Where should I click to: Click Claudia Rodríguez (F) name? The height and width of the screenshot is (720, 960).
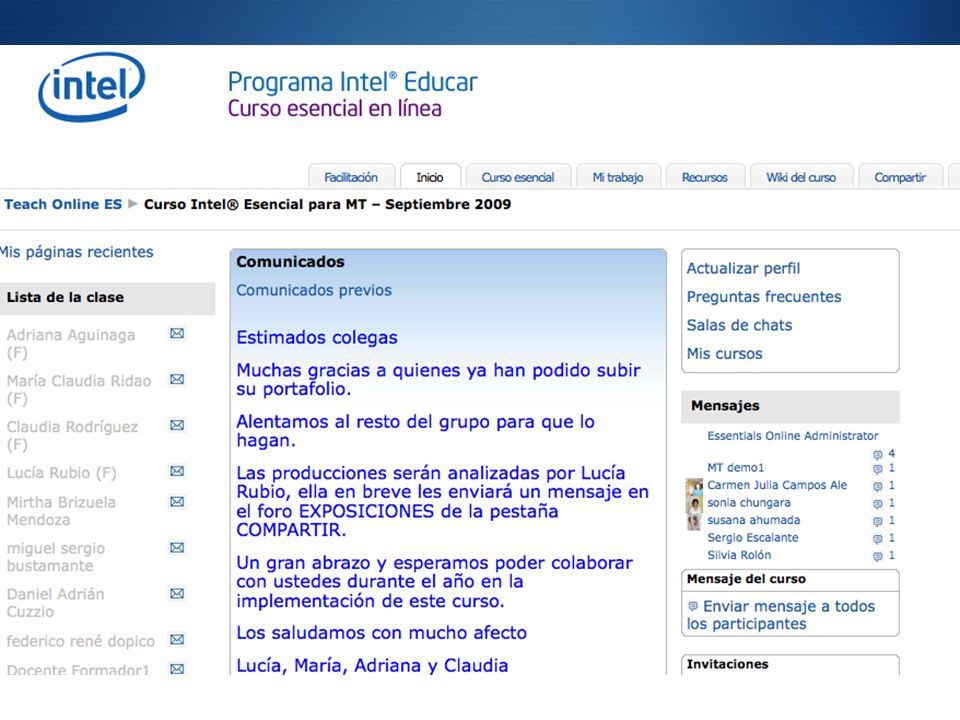click(x=72, y=435)
